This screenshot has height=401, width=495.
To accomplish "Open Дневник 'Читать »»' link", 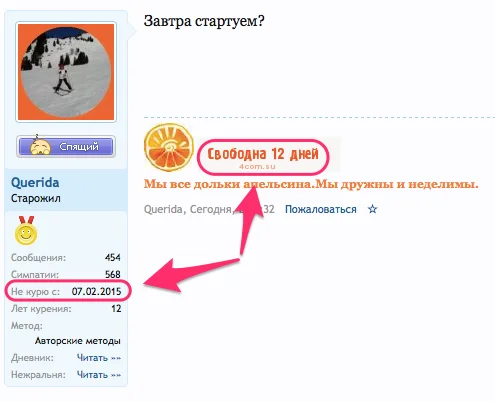I will pyautogui.click(x=99, y=358).
